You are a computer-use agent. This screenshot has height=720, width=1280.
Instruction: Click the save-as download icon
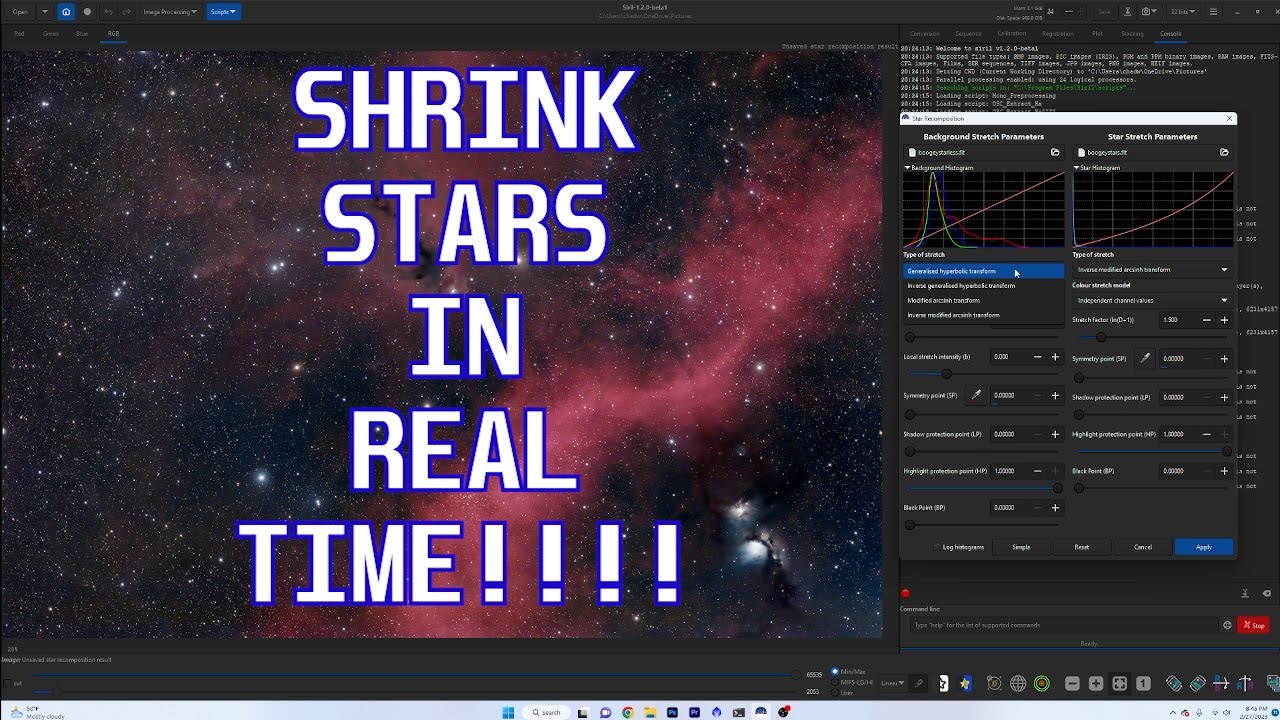pyautogui.click(x=1127, y=12)
